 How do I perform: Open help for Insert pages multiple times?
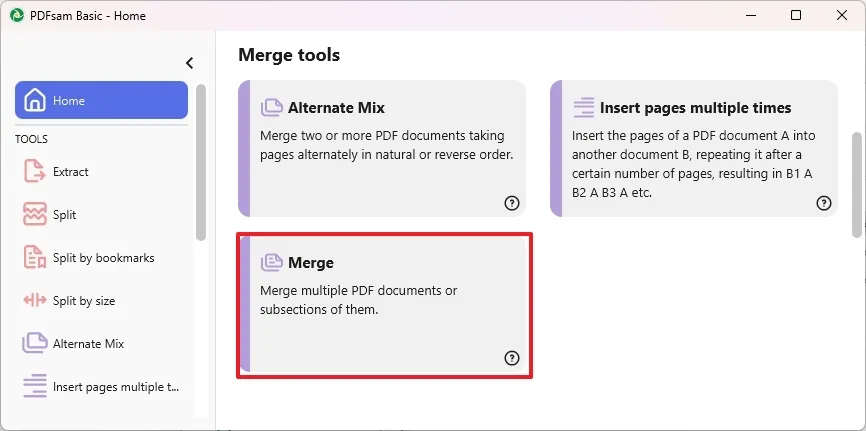click(x=824, y=203)
